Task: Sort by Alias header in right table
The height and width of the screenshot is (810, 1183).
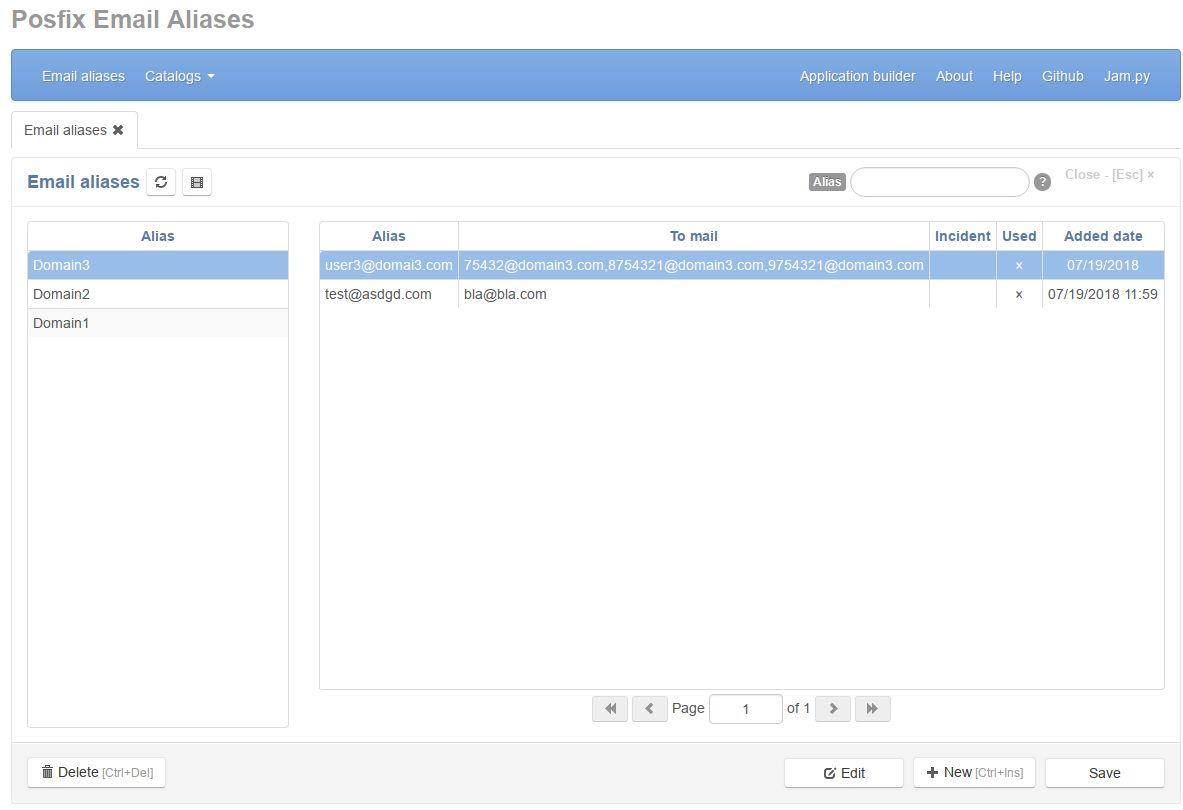Action: [389, 236]
